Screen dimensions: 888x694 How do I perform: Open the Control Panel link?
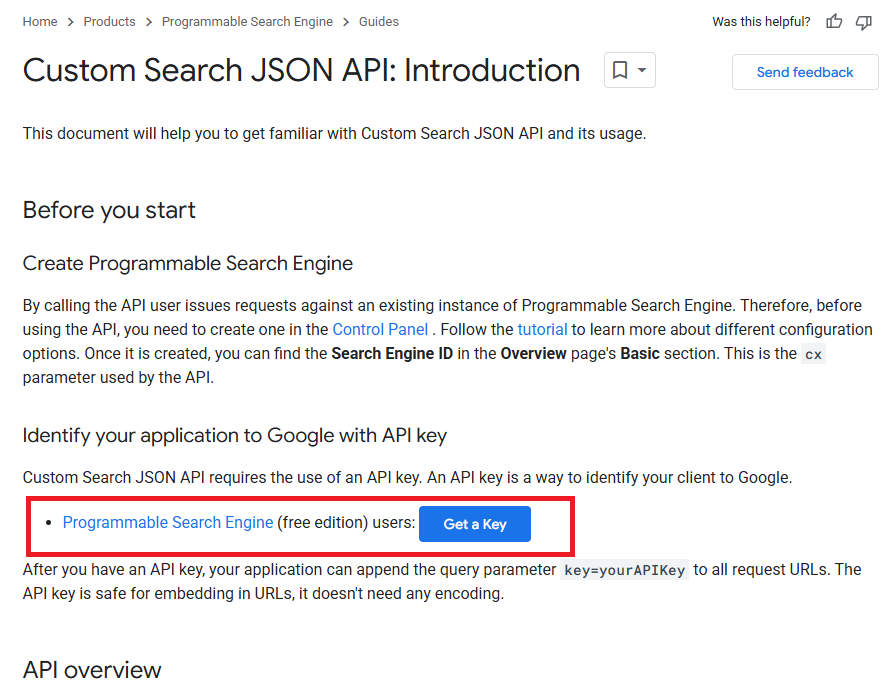(380, 329)
